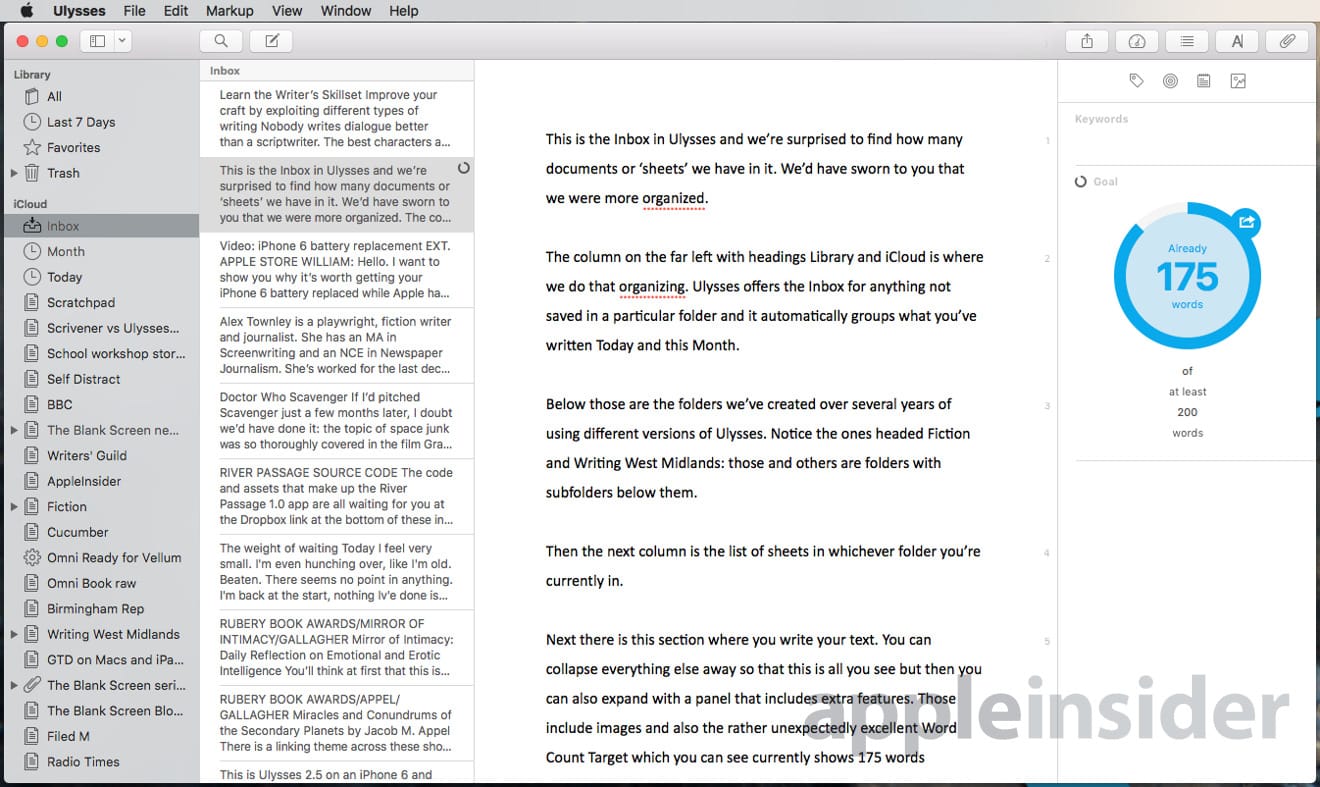Create a new sheet with compose icon
Screen dimensions: 1320x787
(x=271, y=41)
